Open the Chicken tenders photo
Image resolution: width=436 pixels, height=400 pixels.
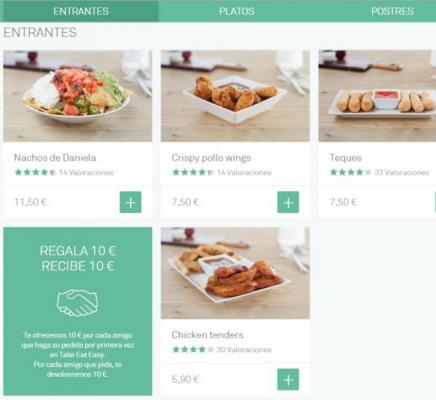click(x=235, y=273)
